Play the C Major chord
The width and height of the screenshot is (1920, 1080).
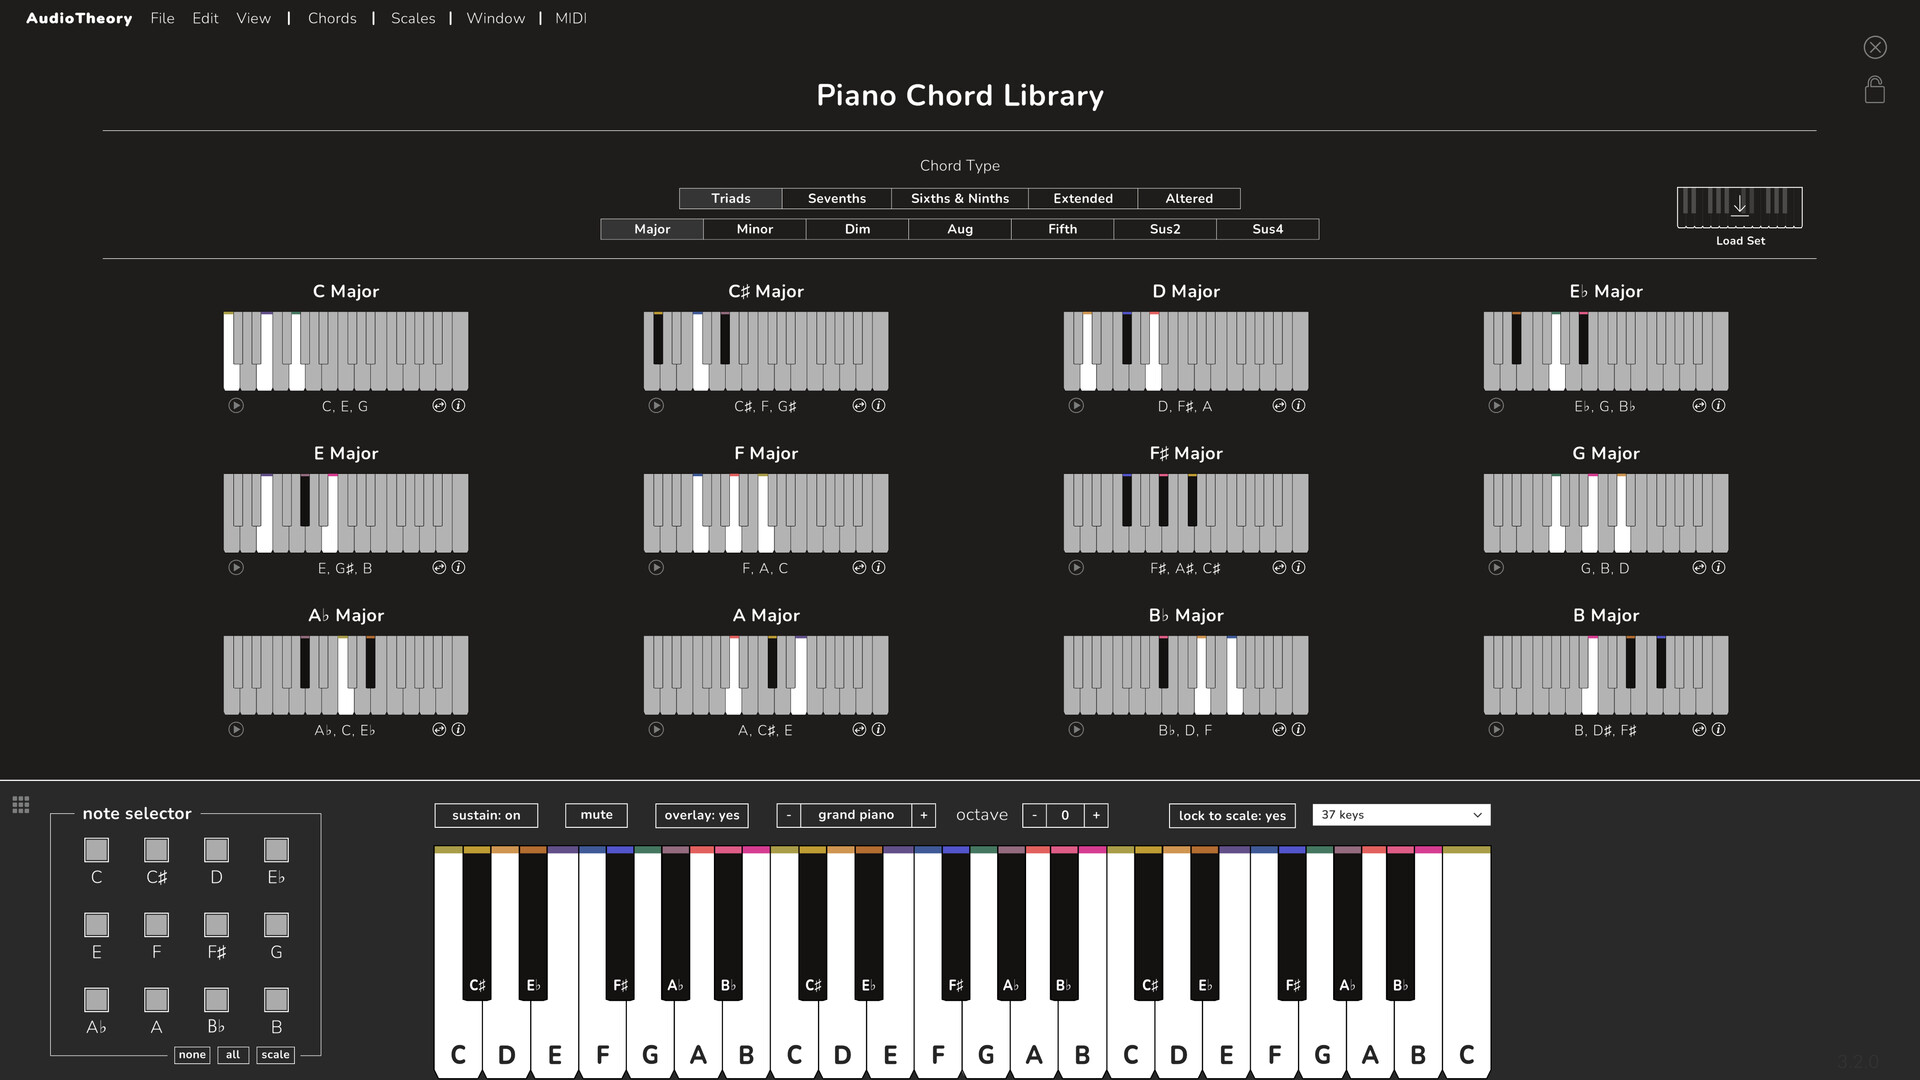[236, 406]
